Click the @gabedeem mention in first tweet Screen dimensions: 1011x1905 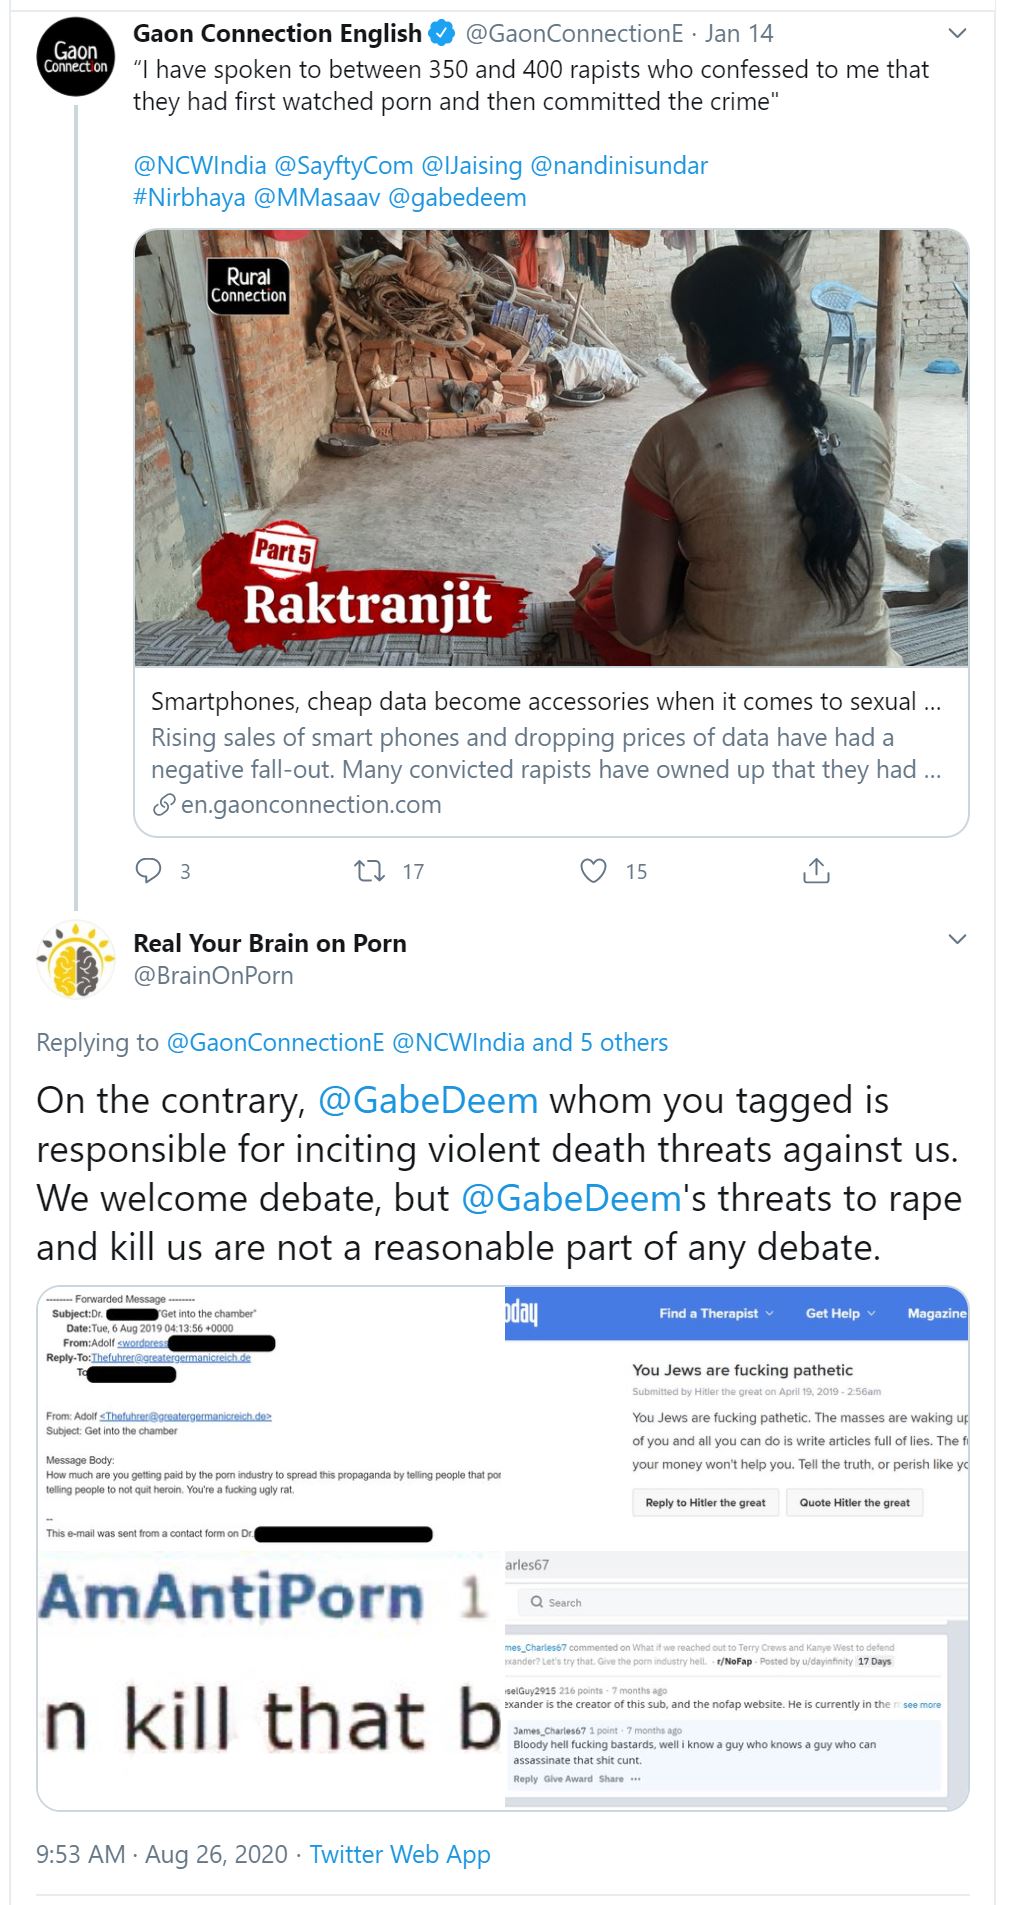pyautogui.click(x=457, y=197)
